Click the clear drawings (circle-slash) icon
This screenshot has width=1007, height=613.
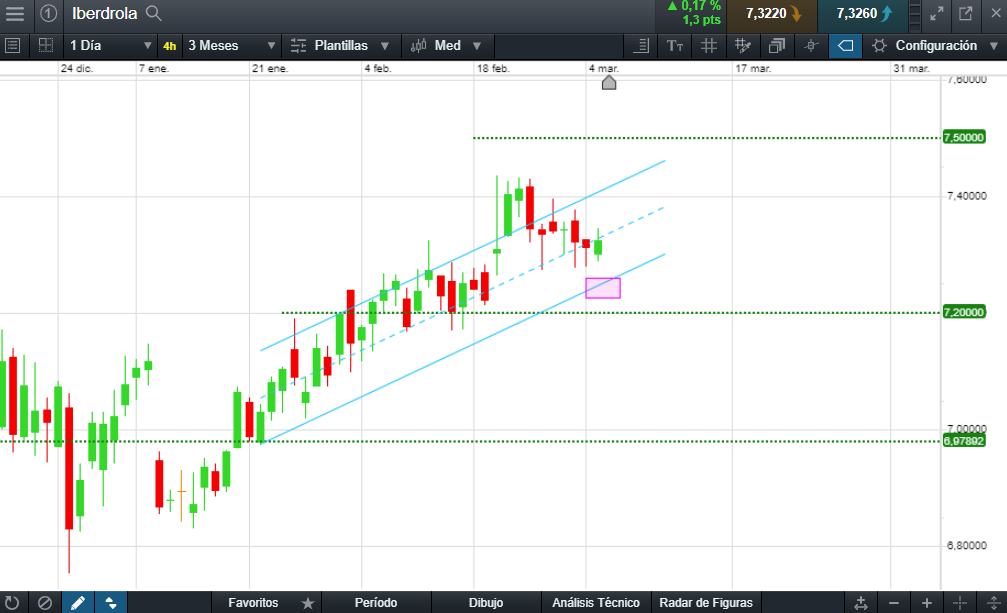pyautogui.click(x=45, y=603)
